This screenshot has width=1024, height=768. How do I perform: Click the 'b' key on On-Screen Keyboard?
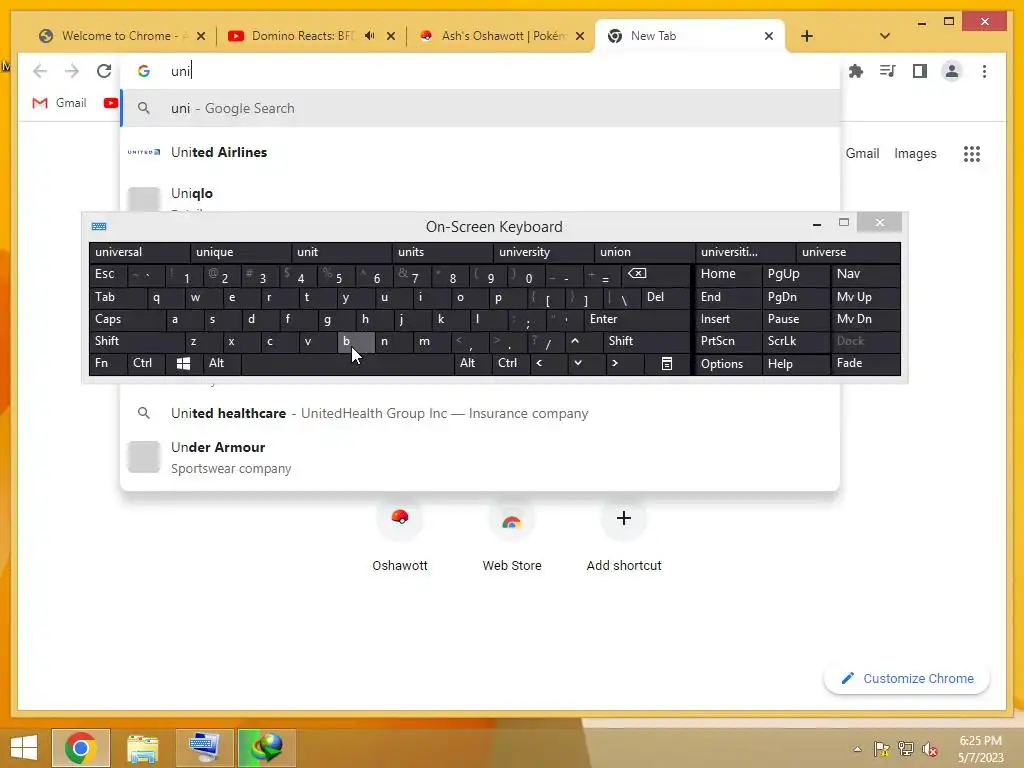(356, 341)
